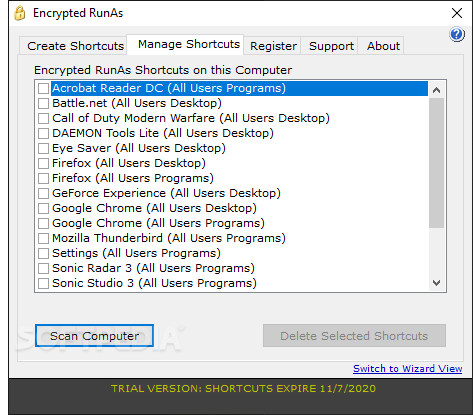Highlight the Eye Saver row text
Viewport: 473px width, 415px height.
139,148
